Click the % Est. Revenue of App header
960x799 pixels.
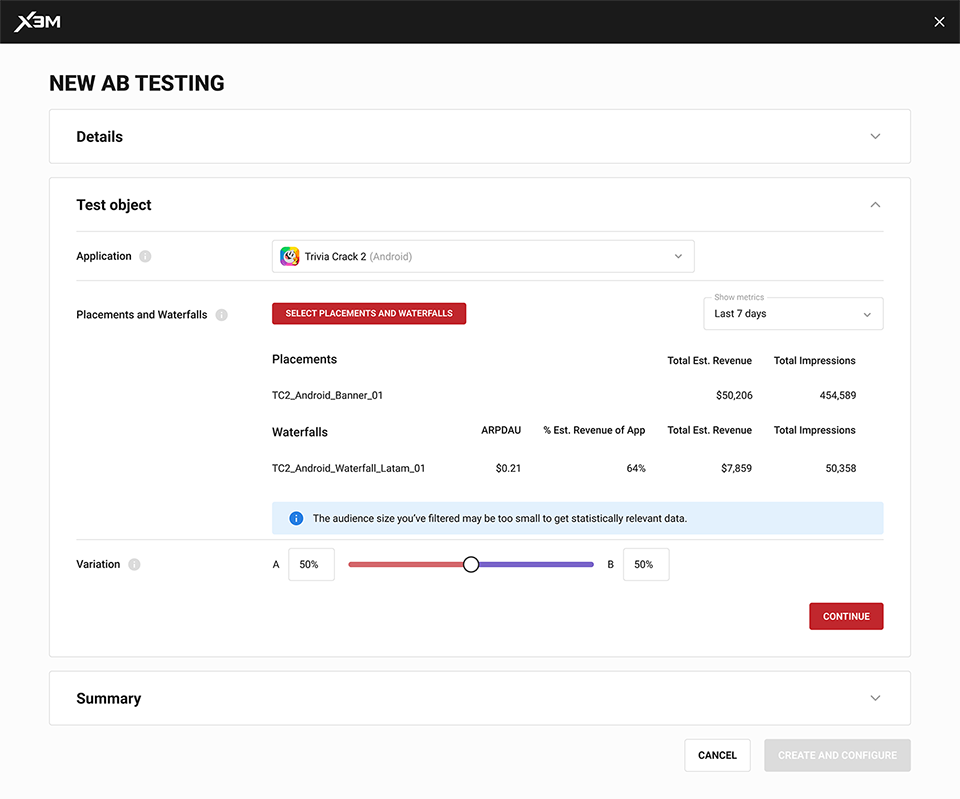[594, 430]
